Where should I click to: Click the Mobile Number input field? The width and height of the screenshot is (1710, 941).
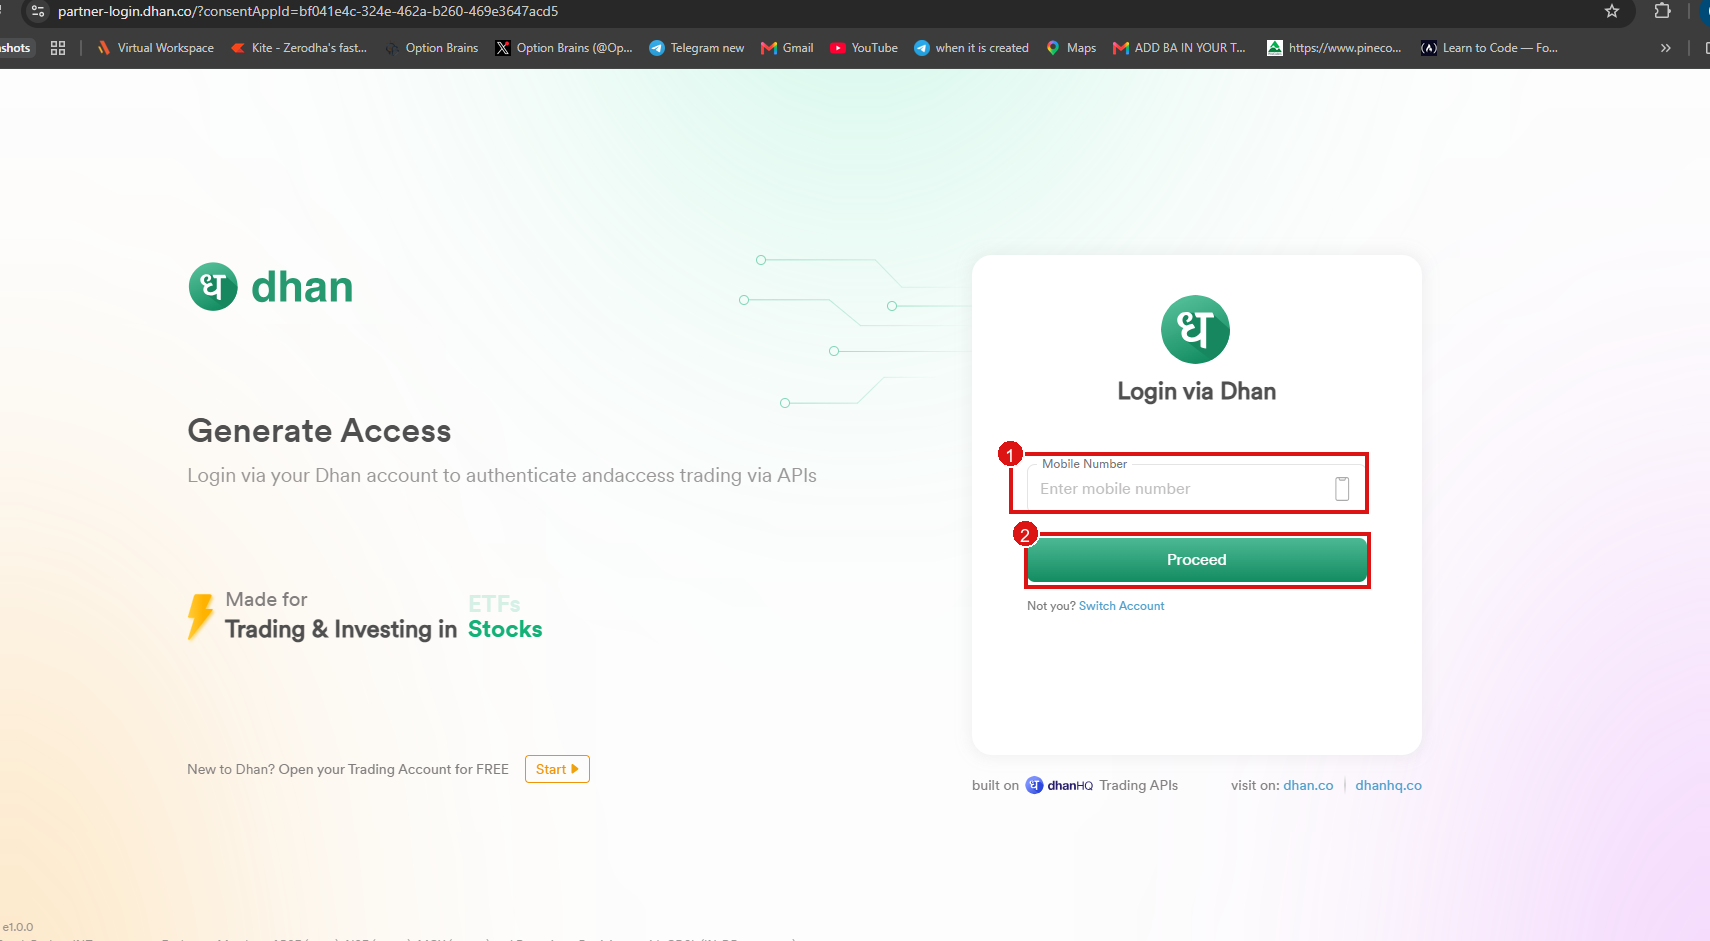[x=1196, y=488]
